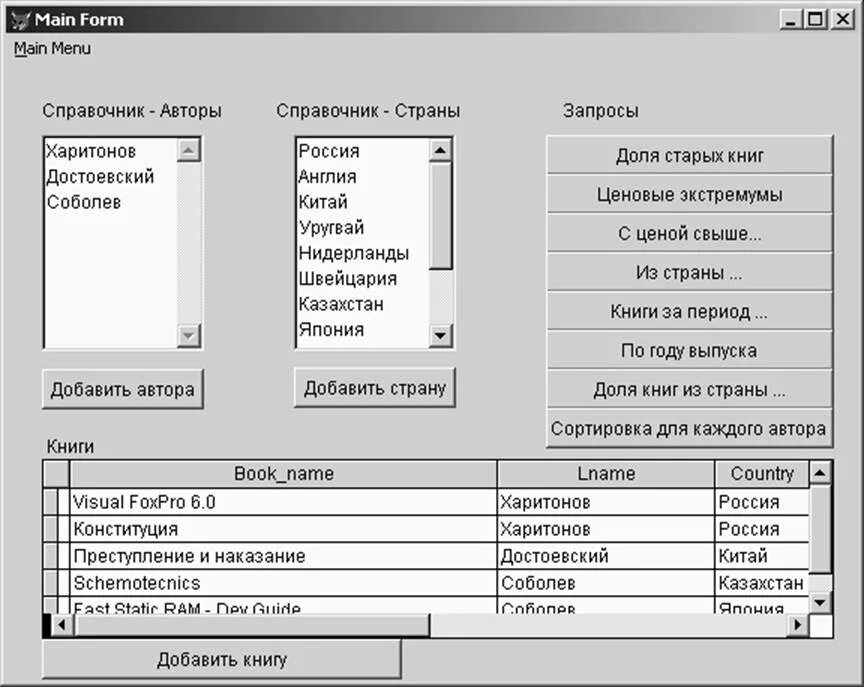Viewport: 864px width, 687px height.
Task: Run Сортировка для каждого автора query
Action: pyautogui.click(x=689, y=429)
